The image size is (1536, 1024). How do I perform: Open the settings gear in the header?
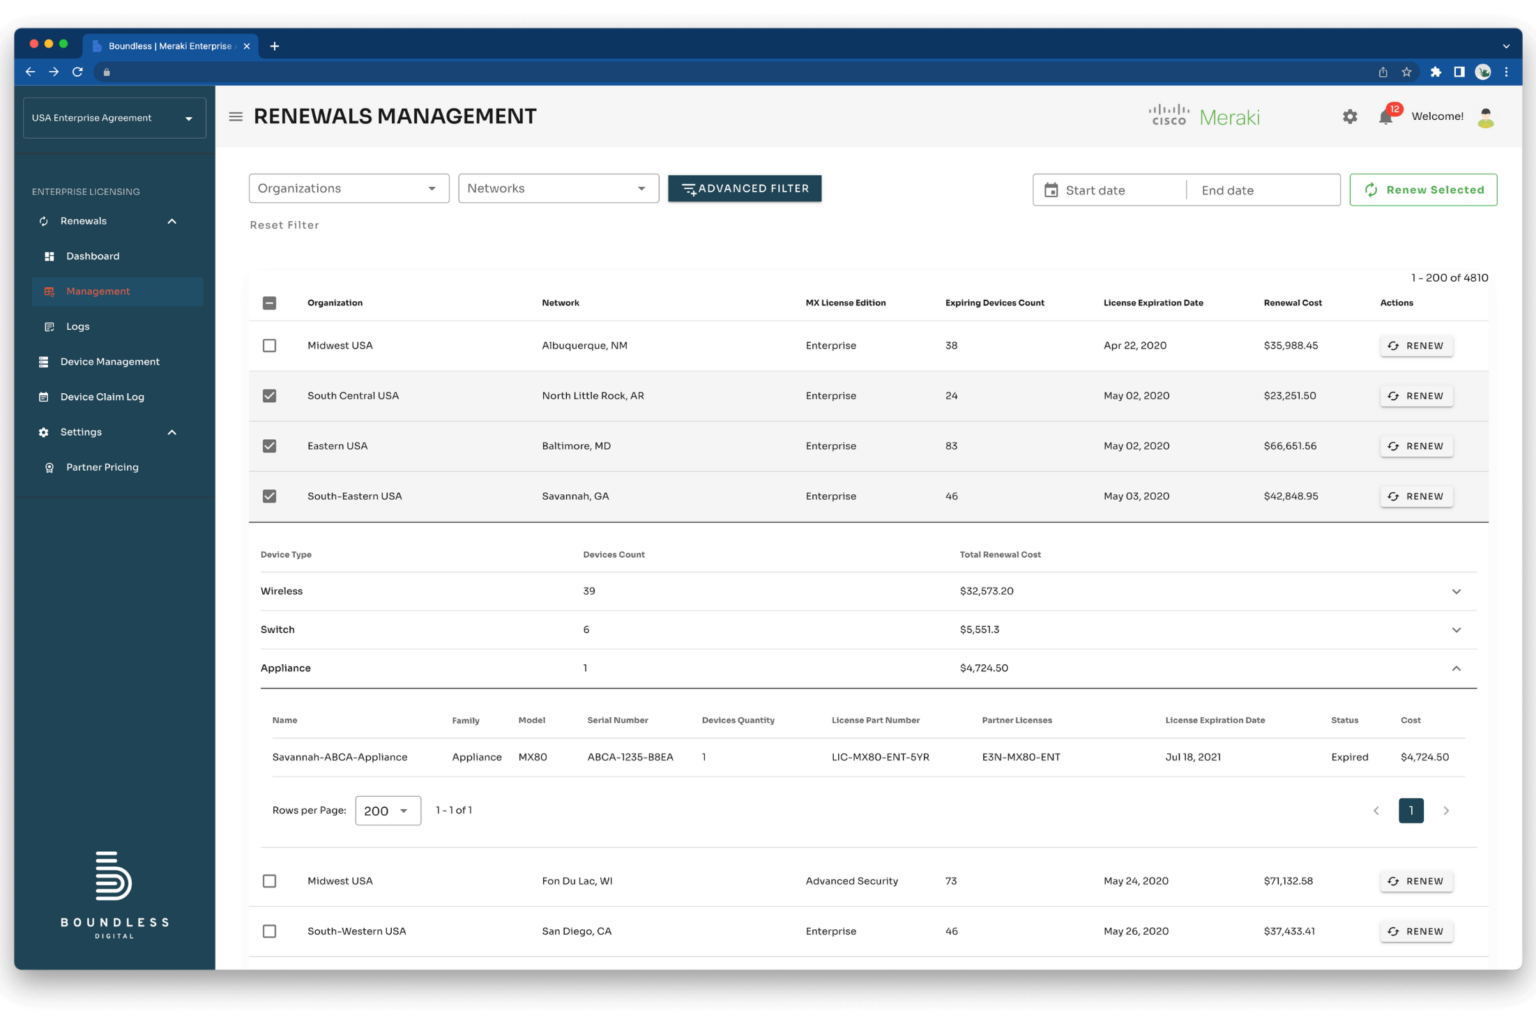[x=1349, y=116]
